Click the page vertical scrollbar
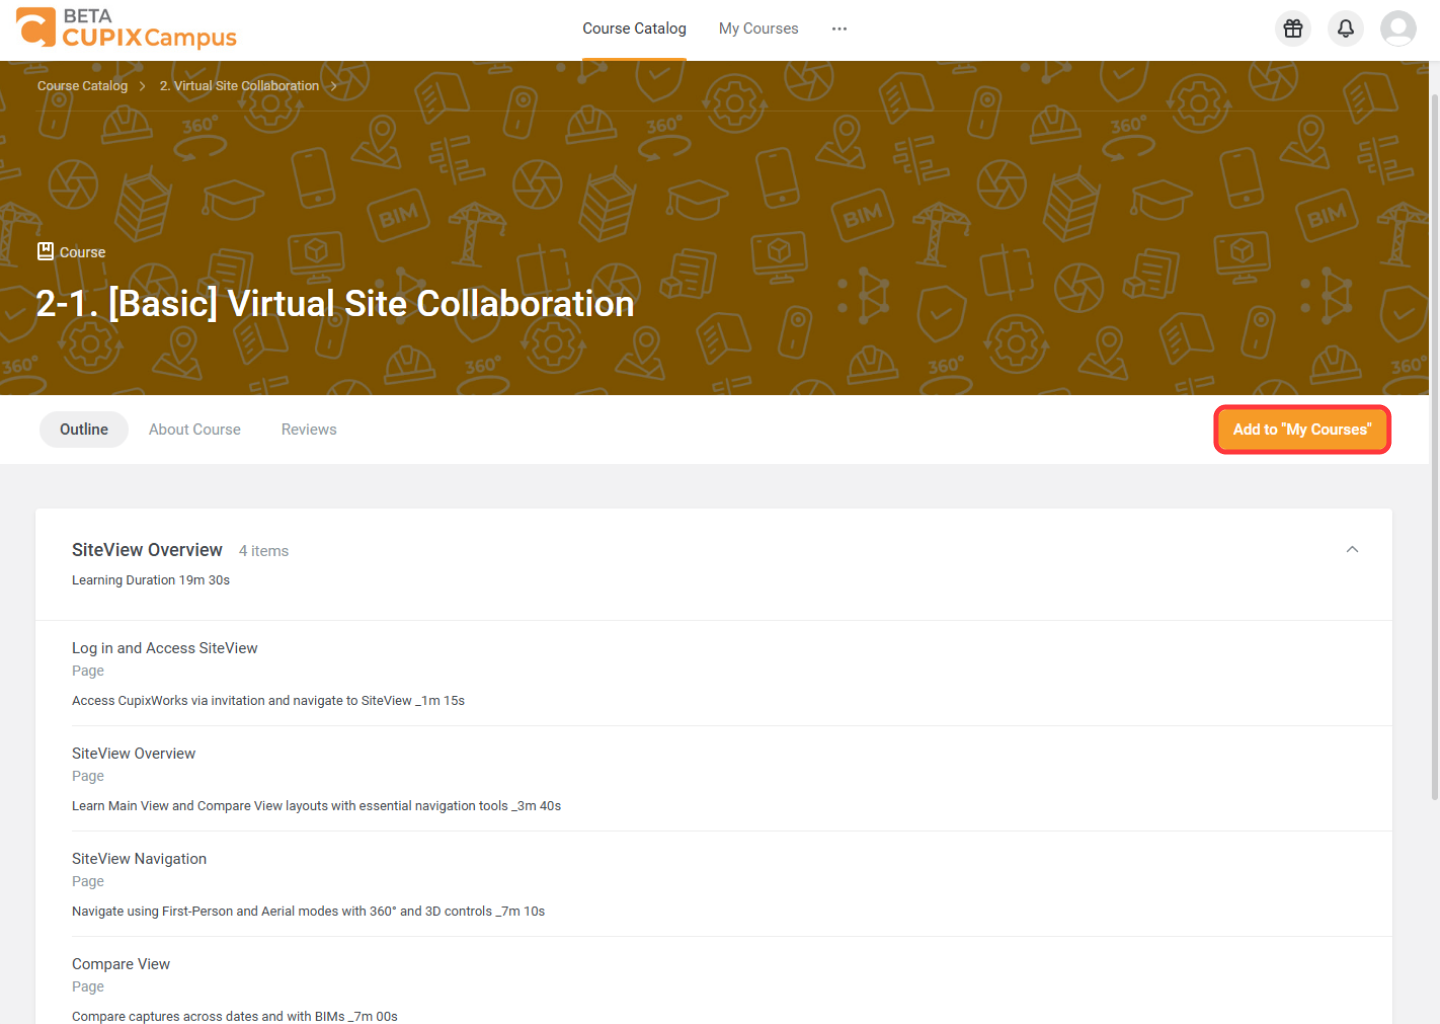The height and width of the screenshot is (1024, 1440). [x=1435, y=445]
